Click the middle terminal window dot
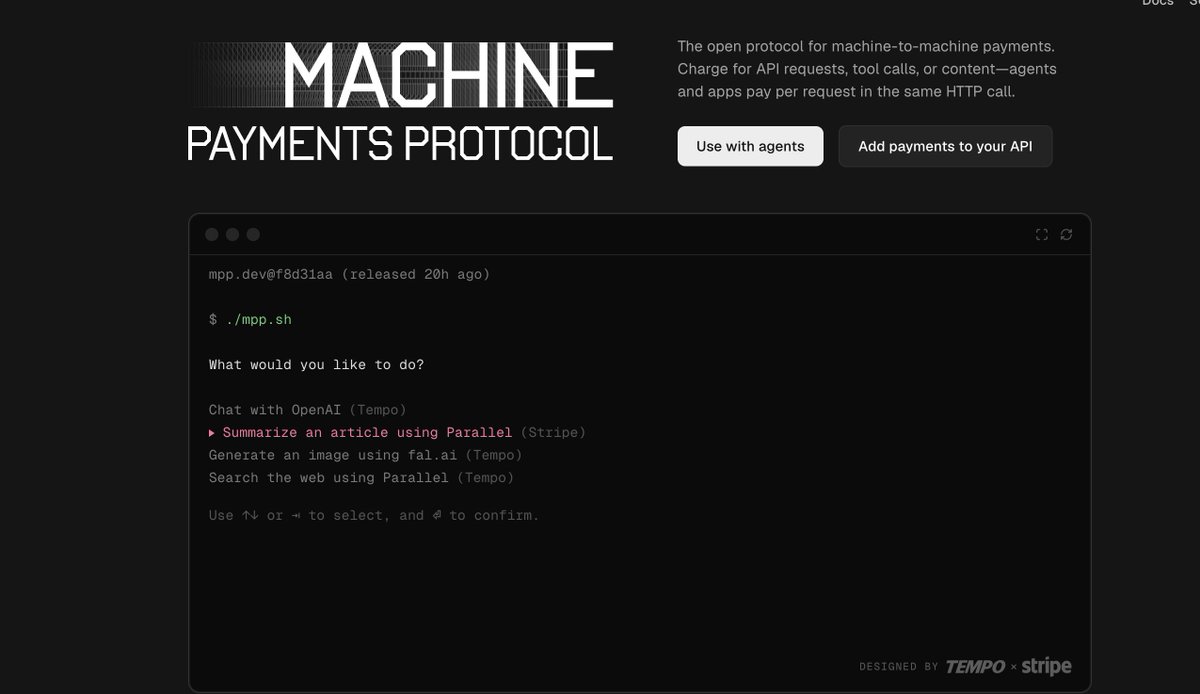Viewport: 1200px width, 694px height. tap(232, 235)
